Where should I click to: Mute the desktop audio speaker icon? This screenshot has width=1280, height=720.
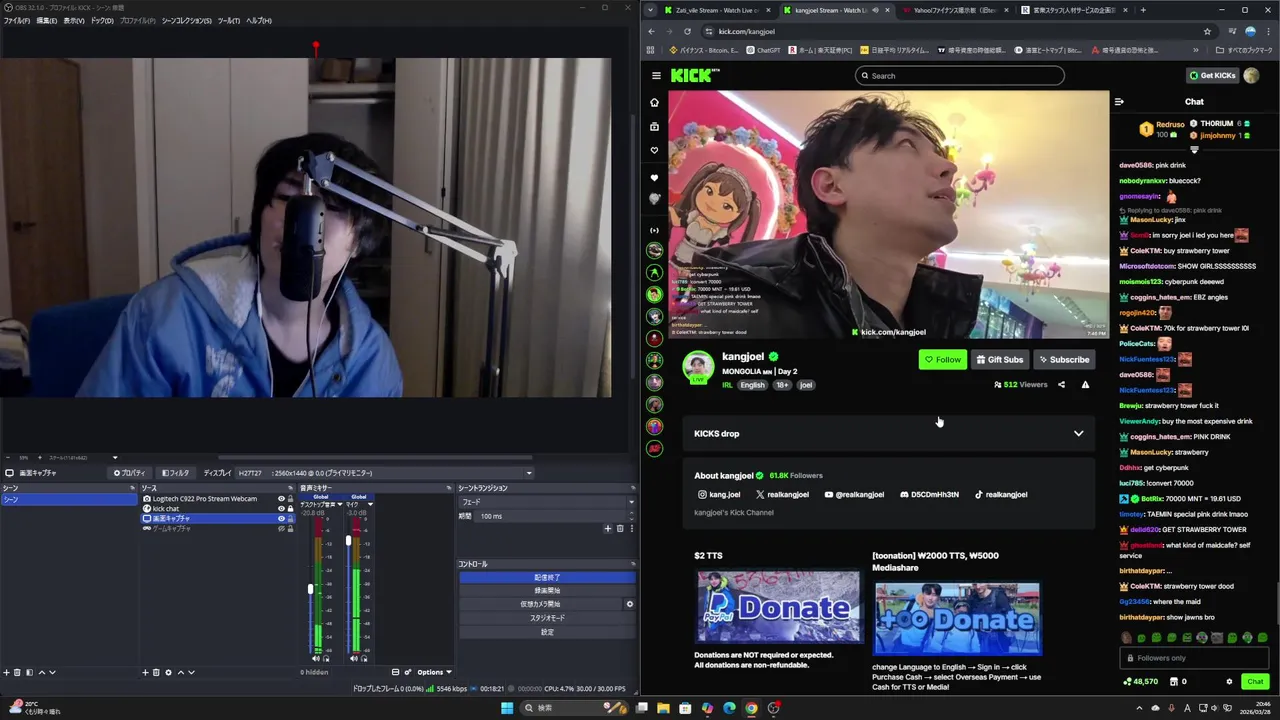coord(316,658)
